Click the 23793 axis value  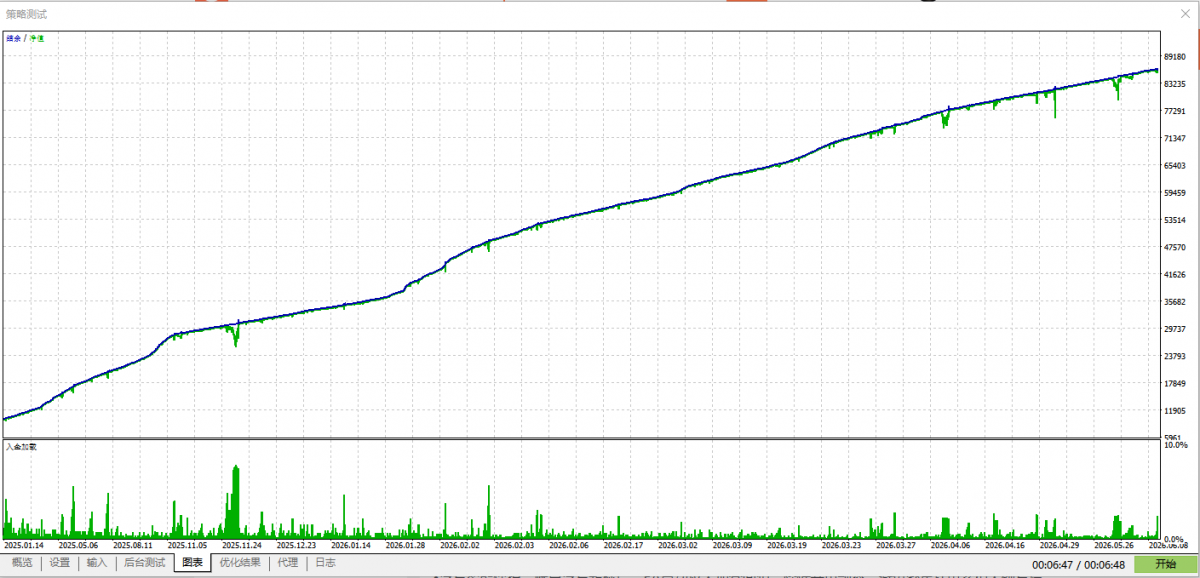pyautogui.click(x=1175, y=356)
